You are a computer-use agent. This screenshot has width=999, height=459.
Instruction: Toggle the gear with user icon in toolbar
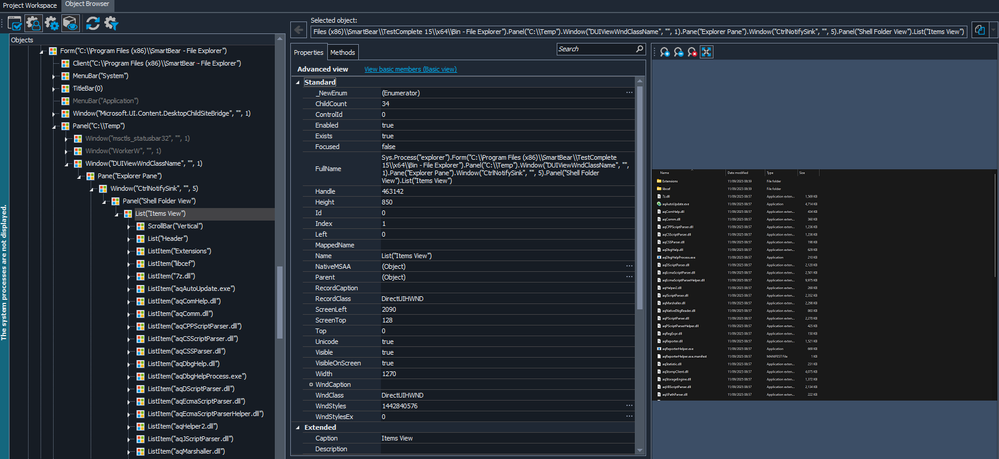tap(33, 22)
